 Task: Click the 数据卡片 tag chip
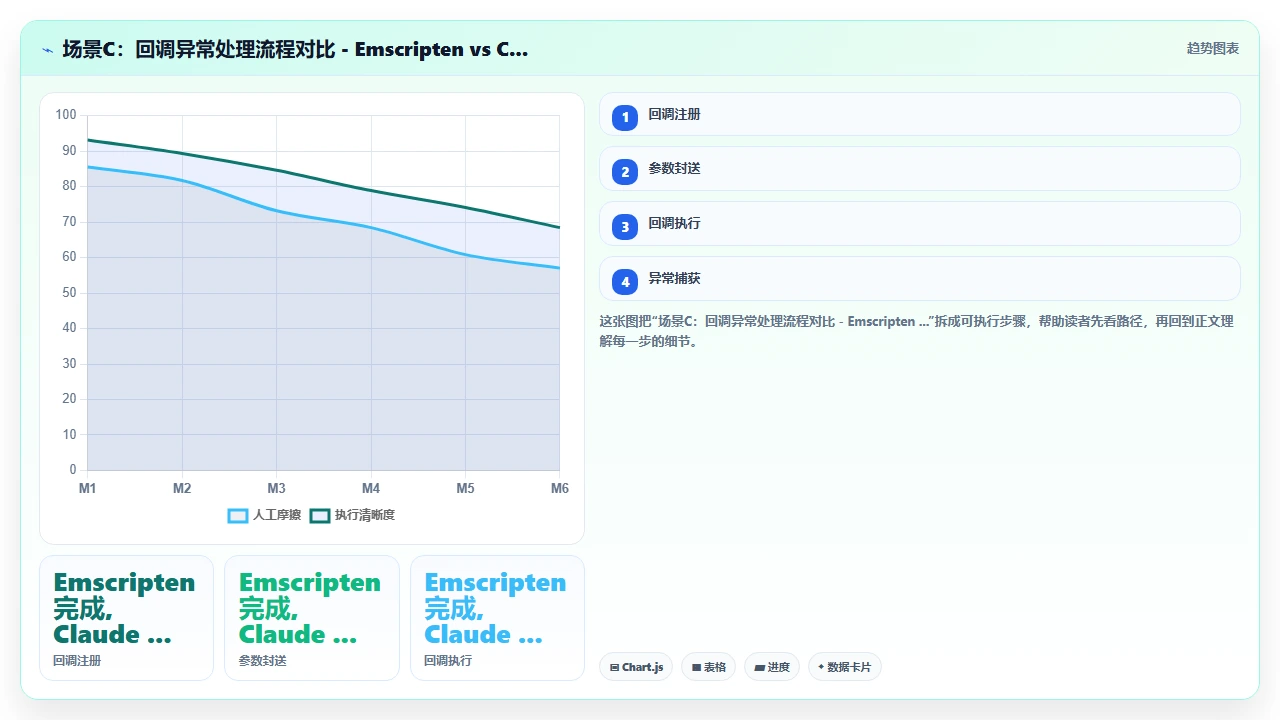pyautogui.click(x=845, y=667)
